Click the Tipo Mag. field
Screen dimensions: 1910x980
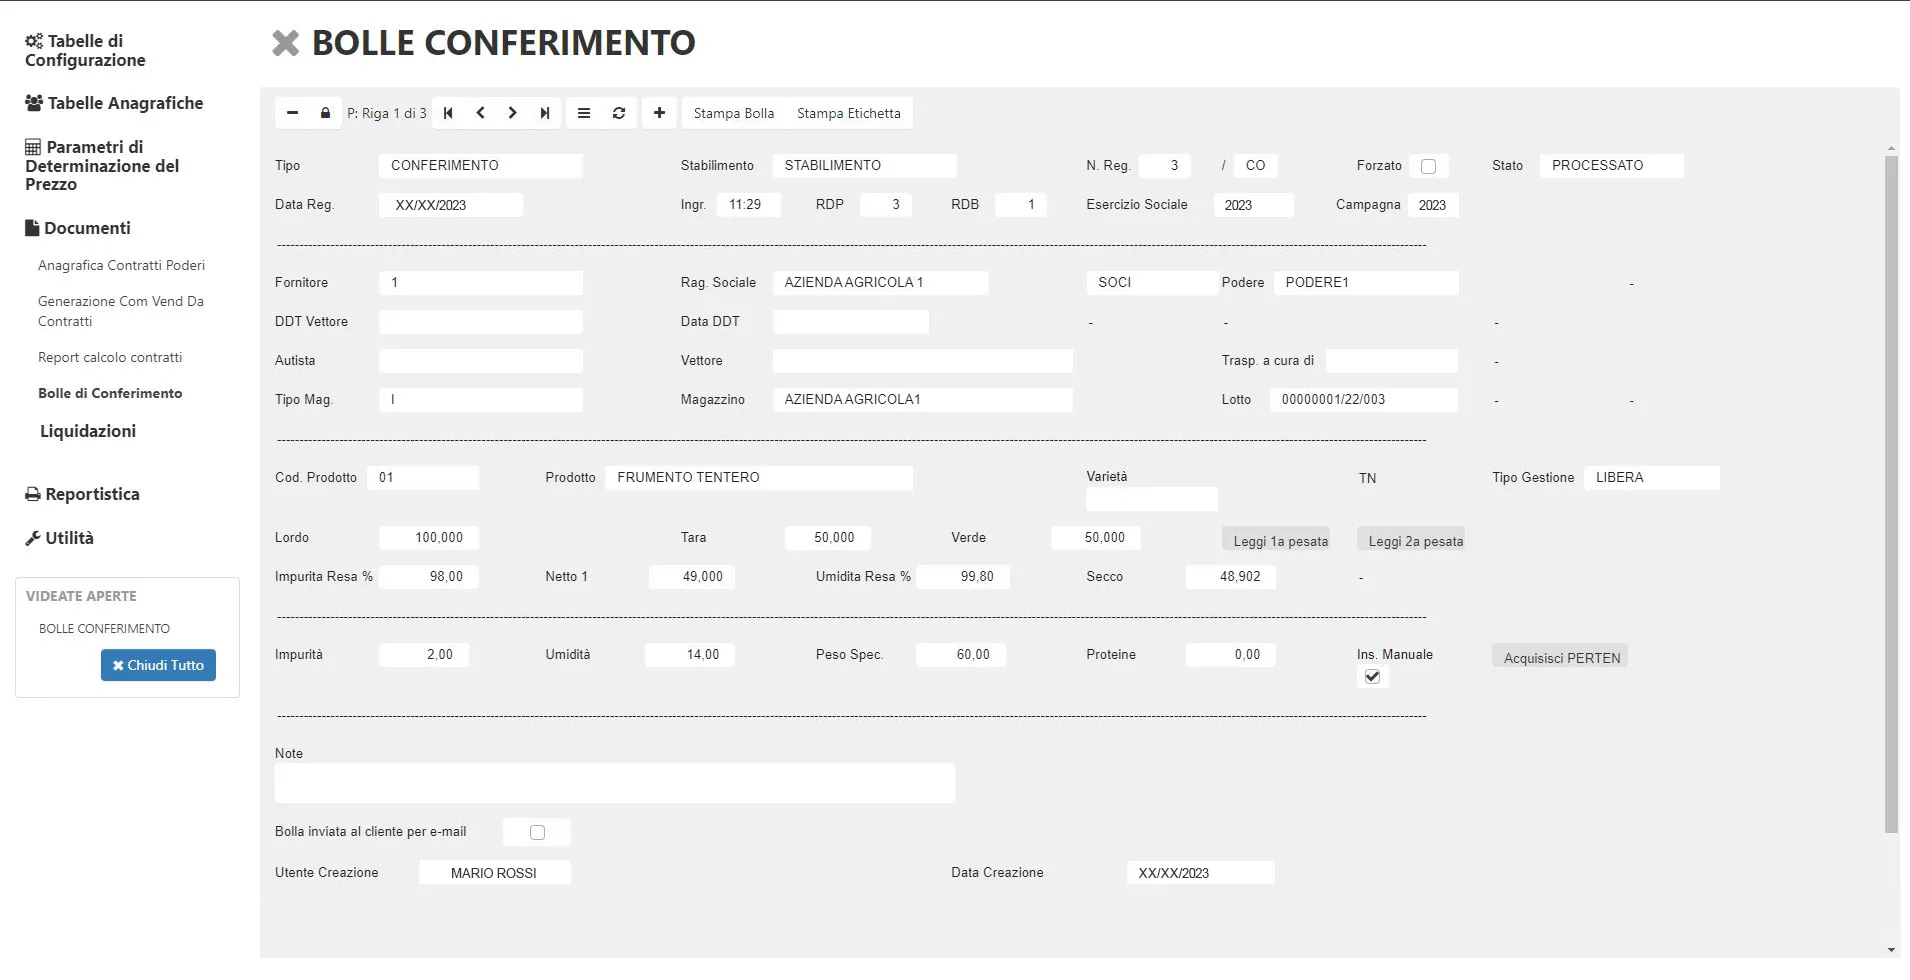pyautogui.click(x=481, y=400)
